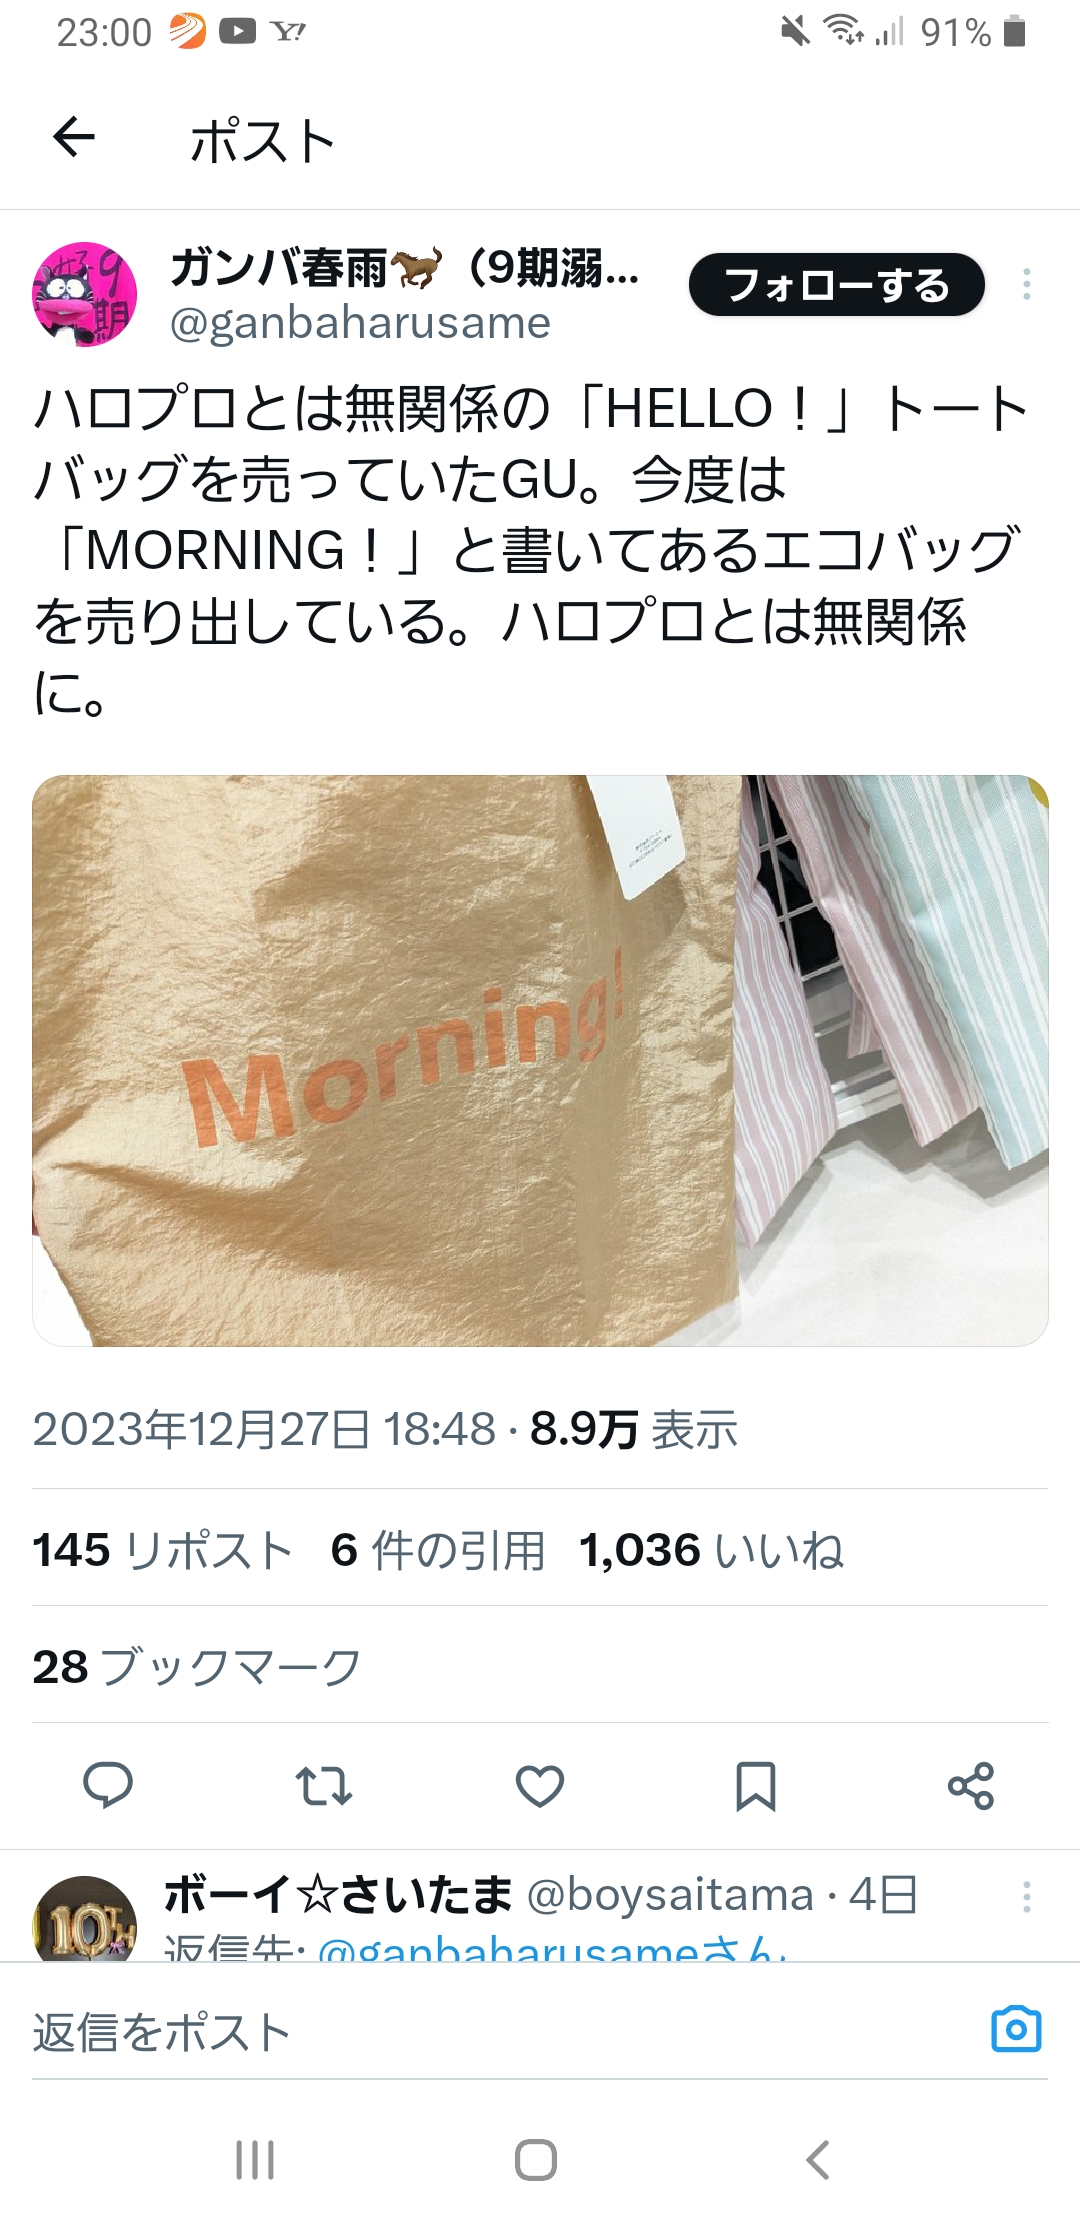Tap the repost arrows icon
1080x2220 pixels.
324,1785
